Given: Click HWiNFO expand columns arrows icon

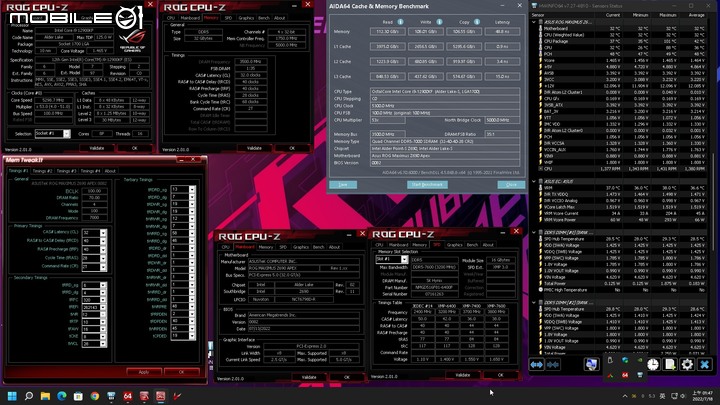Looking at the screenshot, I should pos(536,365).
